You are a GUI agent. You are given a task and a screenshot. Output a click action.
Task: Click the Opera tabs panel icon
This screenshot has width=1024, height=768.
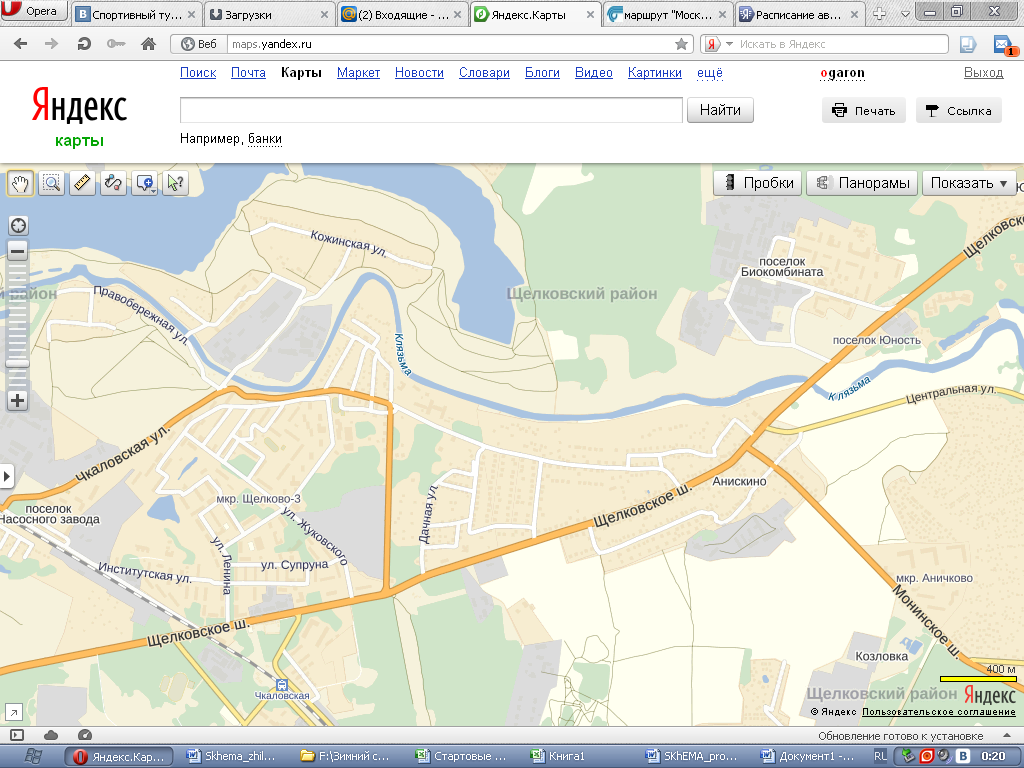(x=968, y=44)
